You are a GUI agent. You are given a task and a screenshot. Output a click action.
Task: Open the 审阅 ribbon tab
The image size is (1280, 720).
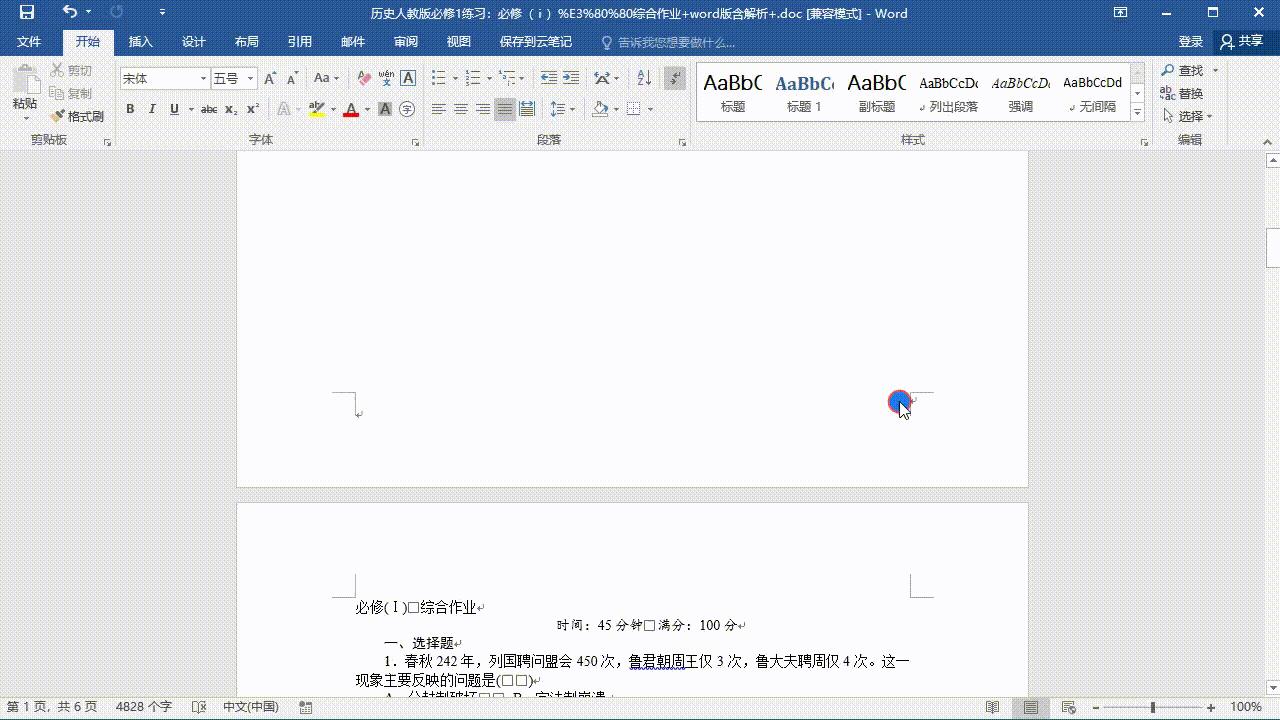click(x=405, y=41)
